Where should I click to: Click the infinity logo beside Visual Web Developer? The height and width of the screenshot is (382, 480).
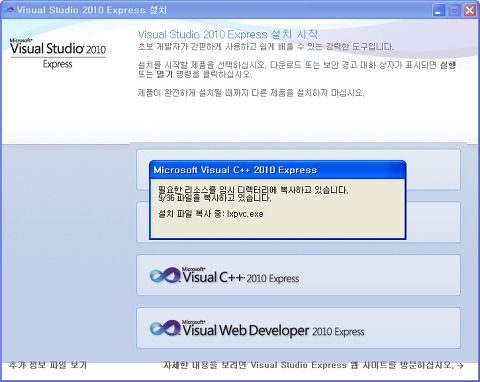tap(165, 328)
